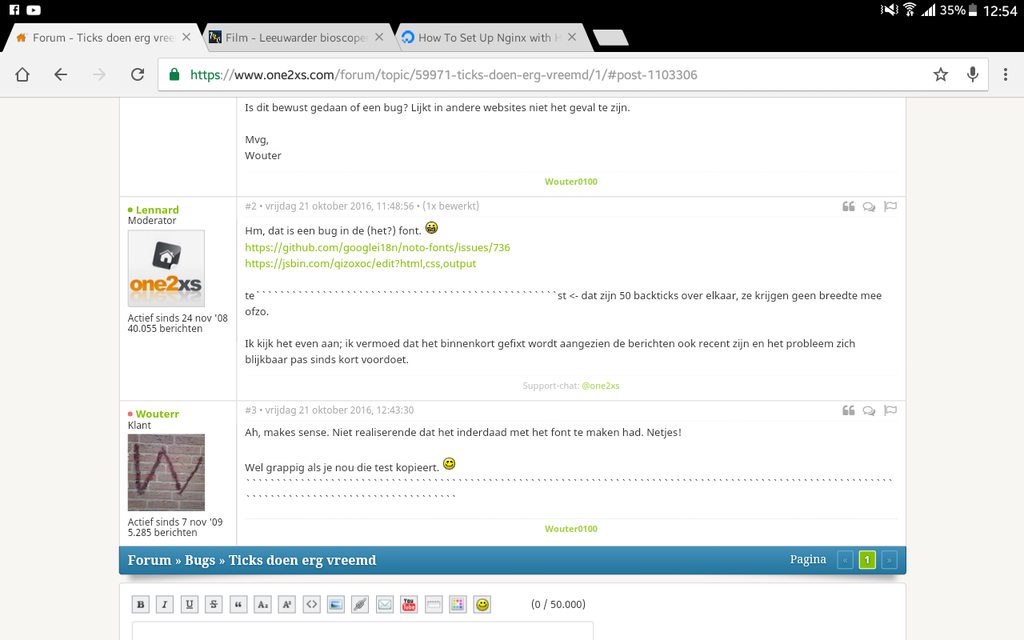Click the Wouter0100 signature under the first post
The image size is (1024, 640).
coord(571,182)
